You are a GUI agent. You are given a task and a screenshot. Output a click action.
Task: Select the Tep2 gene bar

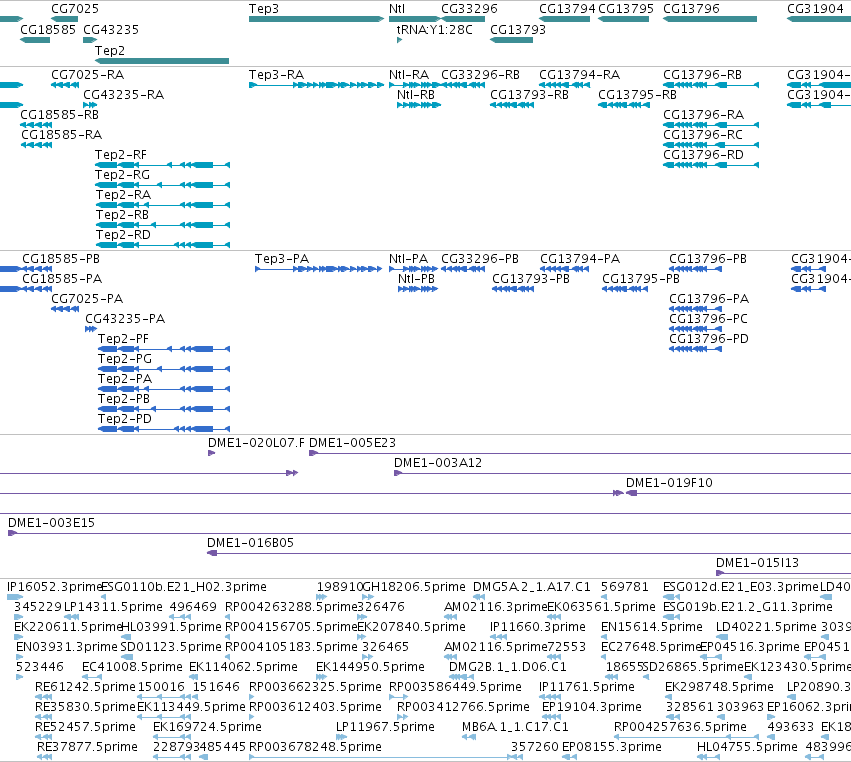162,61
